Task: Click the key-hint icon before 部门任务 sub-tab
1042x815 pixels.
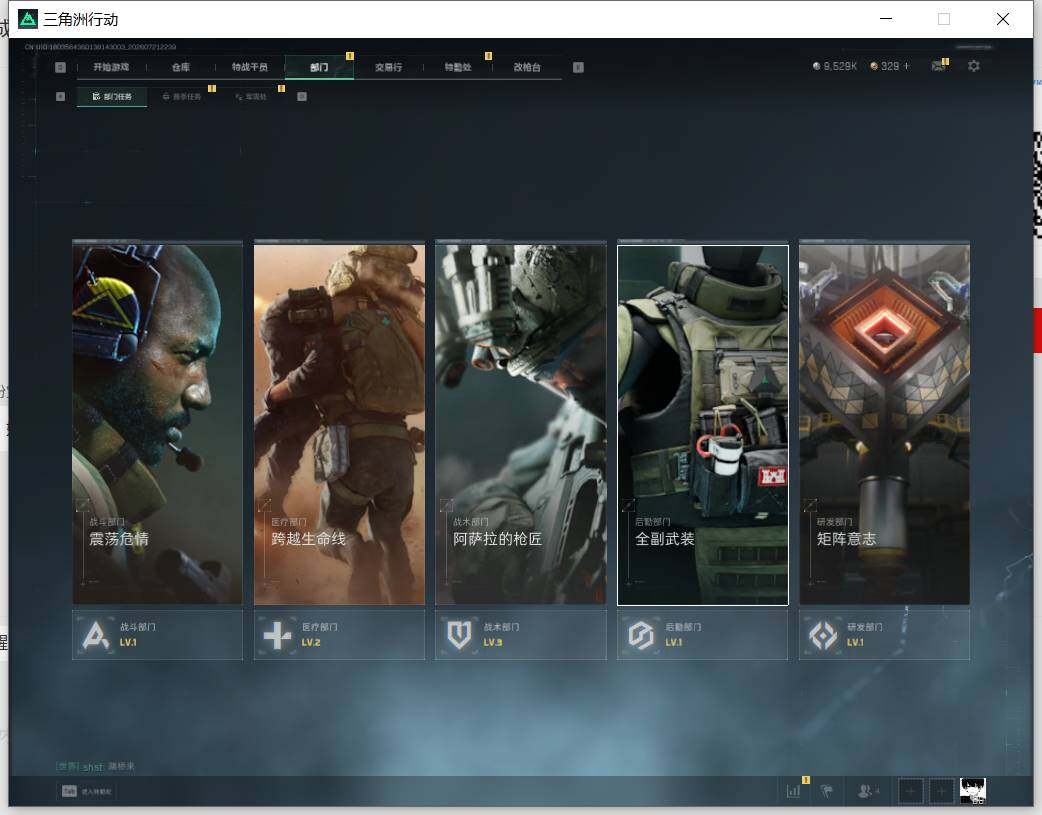Action: [x=60, y=96]
